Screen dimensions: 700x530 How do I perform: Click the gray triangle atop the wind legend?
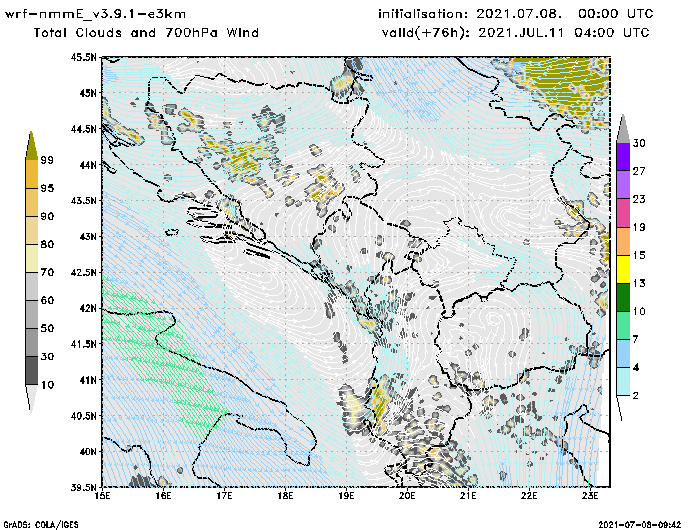pos(623,129)
